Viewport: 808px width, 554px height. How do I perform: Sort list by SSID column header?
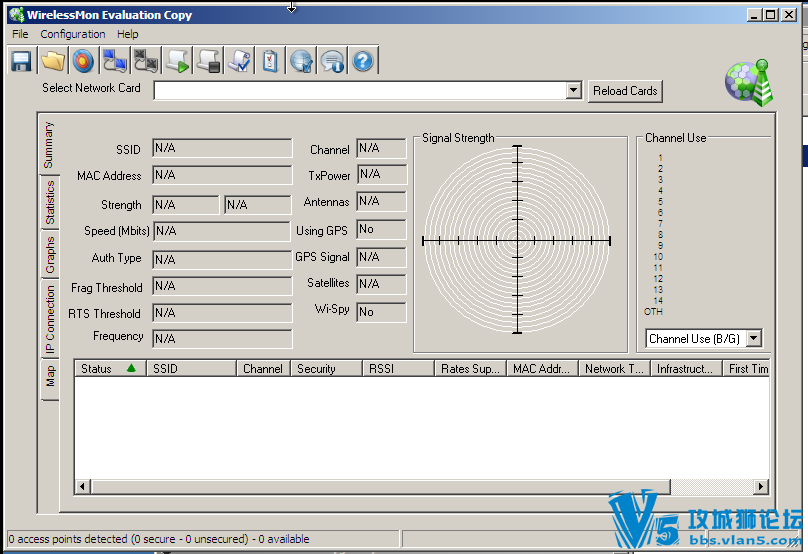pos(191,368)
